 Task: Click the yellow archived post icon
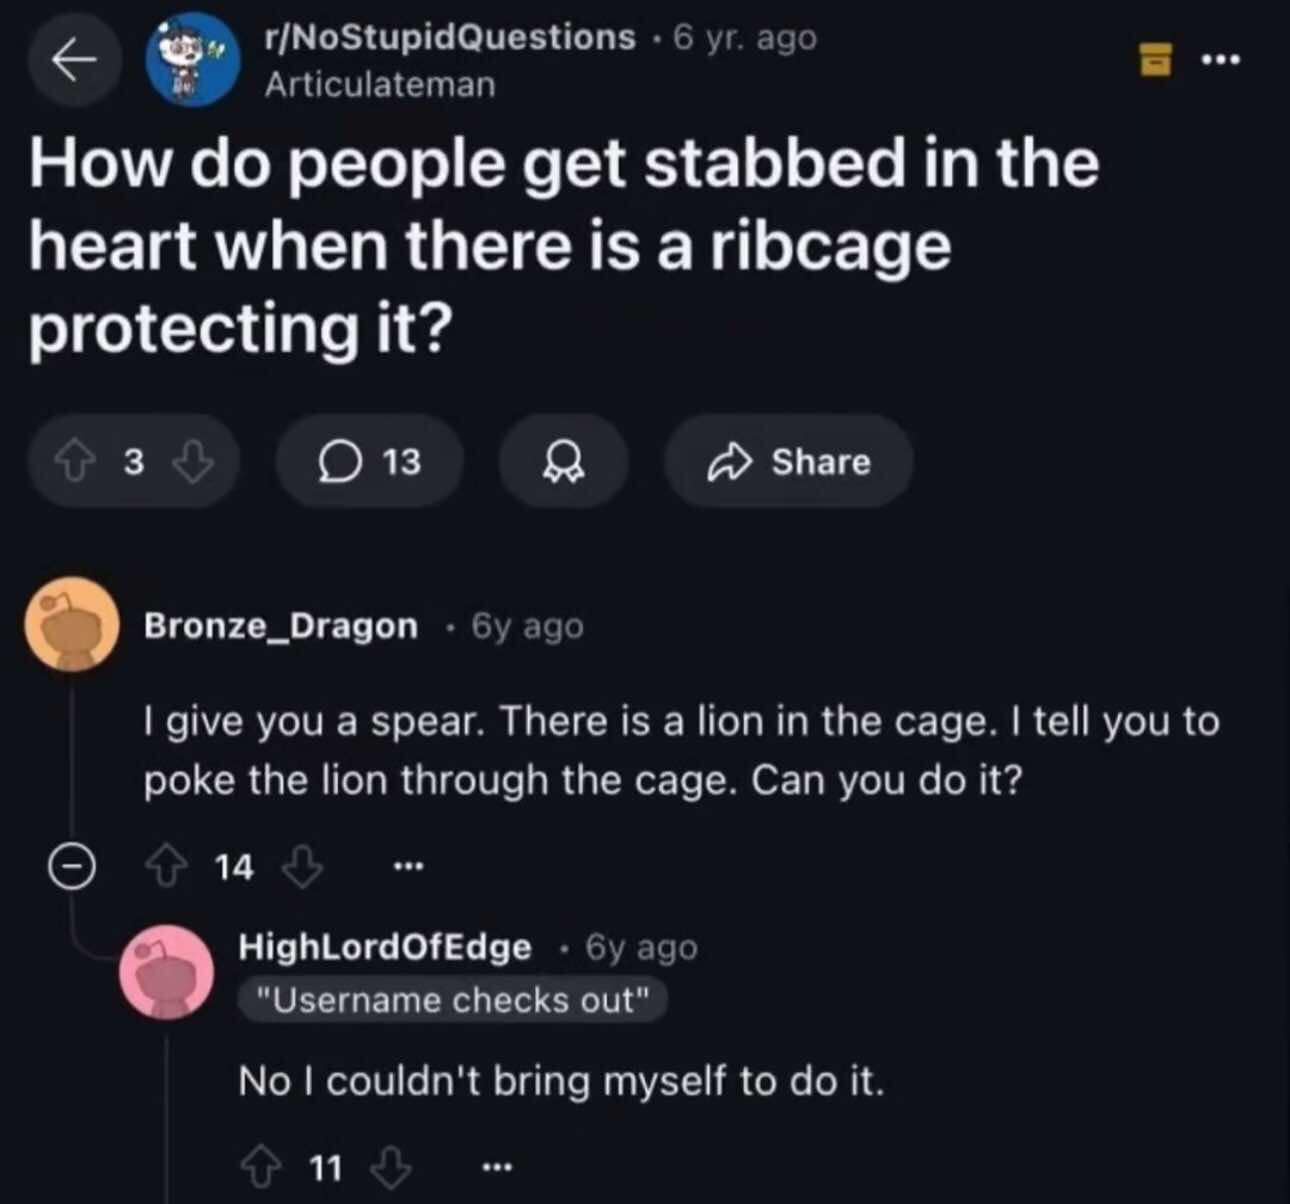click(1156, 60)
